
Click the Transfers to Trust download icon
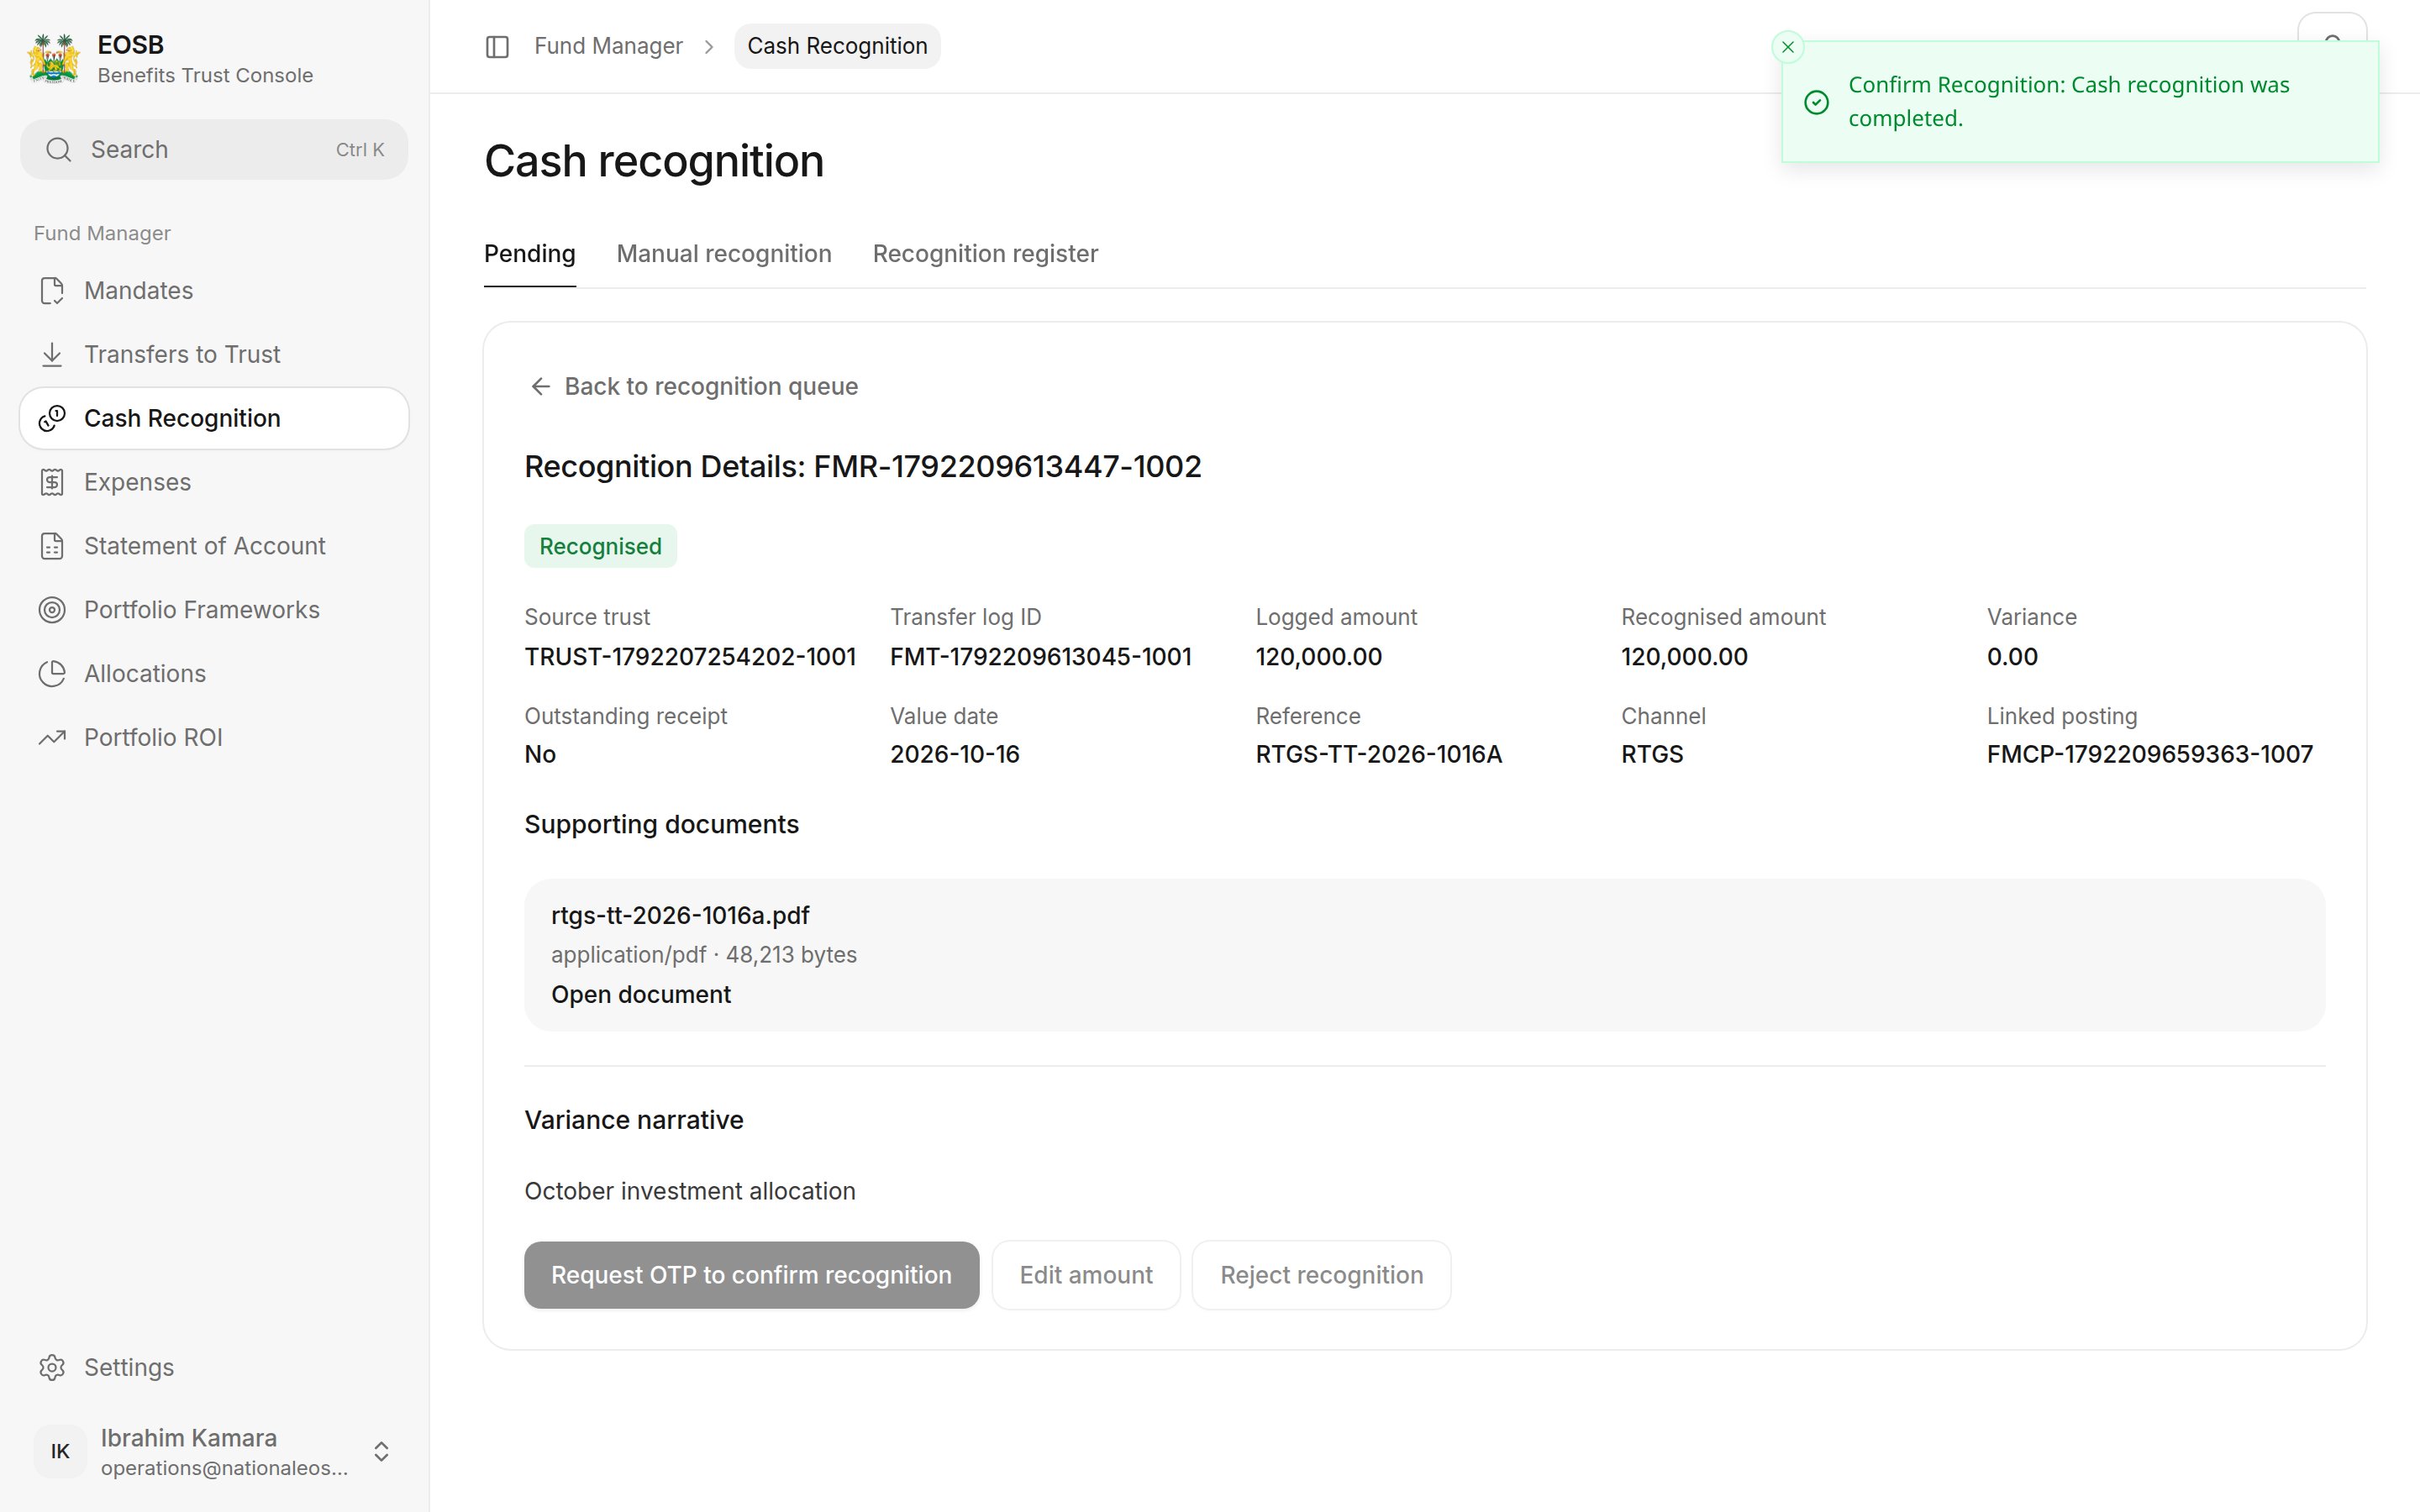[x=52, y=355]
